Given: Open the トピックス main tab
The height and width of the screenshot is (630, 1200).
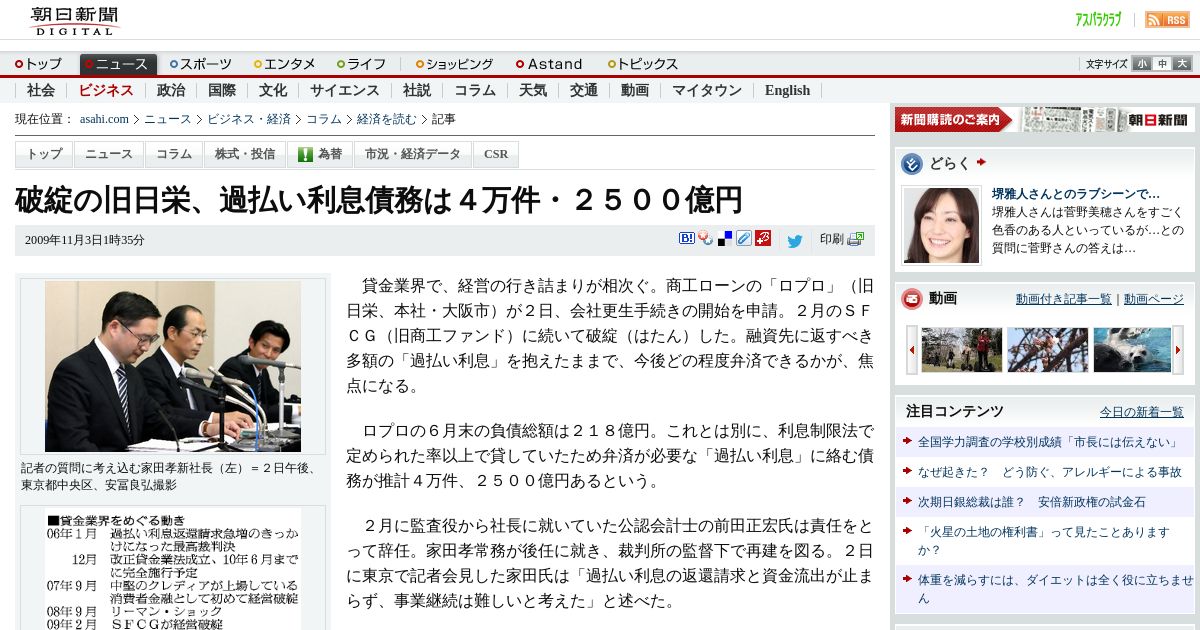Looking at the screenshot, I should coord(642,64).
